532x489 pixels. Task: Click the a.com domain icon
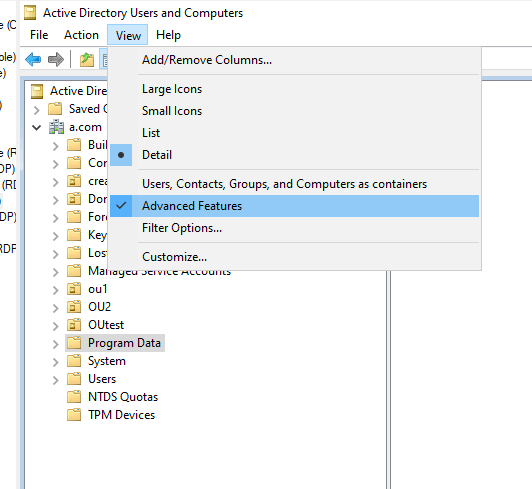[x=56, y=127]
